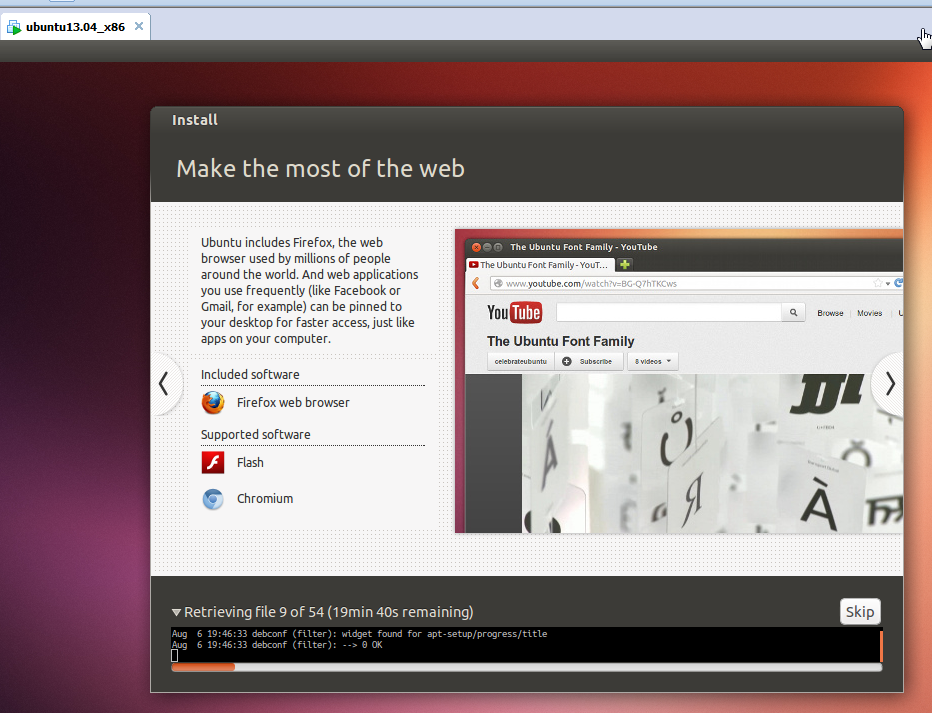
Task: Click the 'Make the most of the web' heading
Action: pos(320,169)
